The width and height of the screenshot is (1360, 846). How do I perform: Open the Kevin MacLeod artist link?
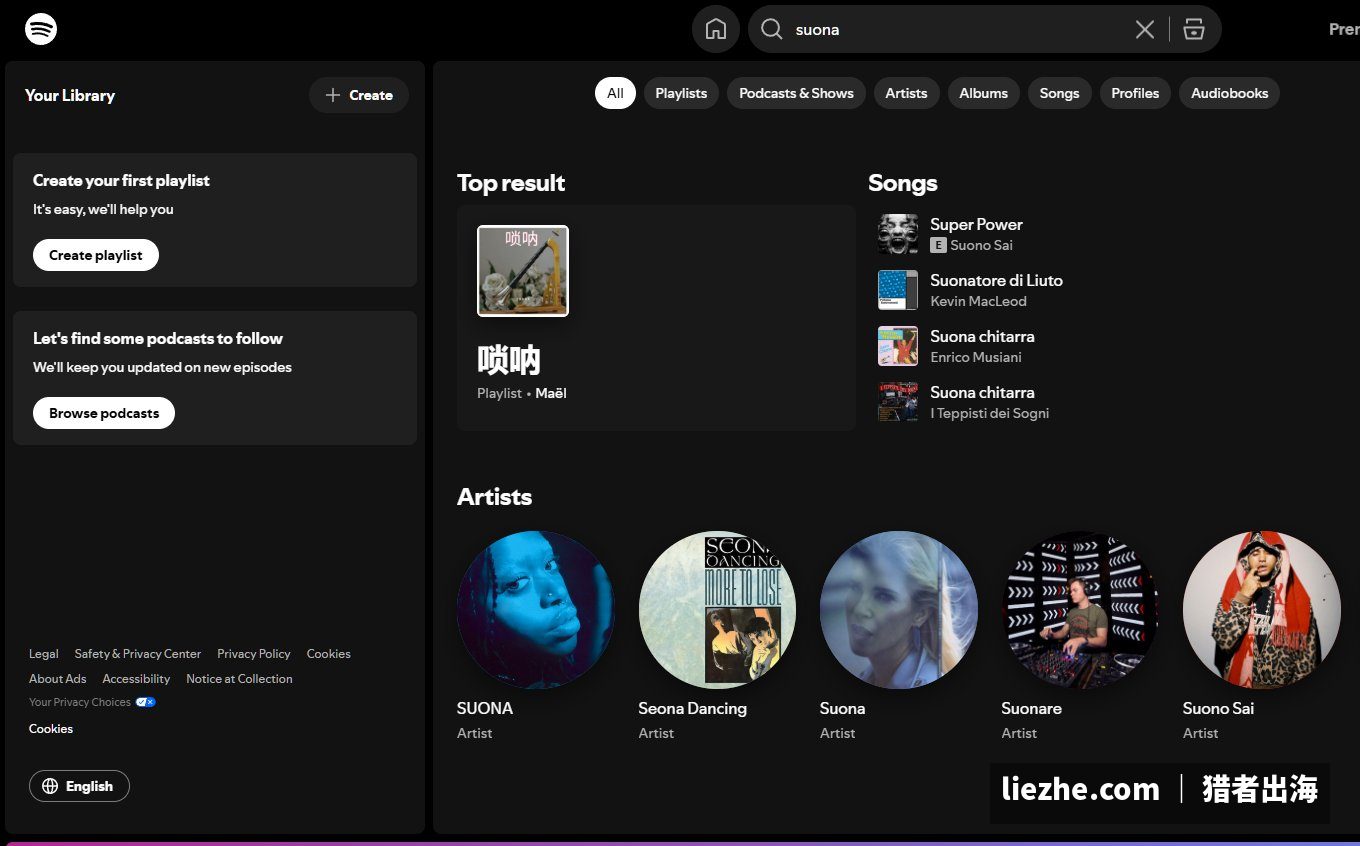(x=978, y=301)
